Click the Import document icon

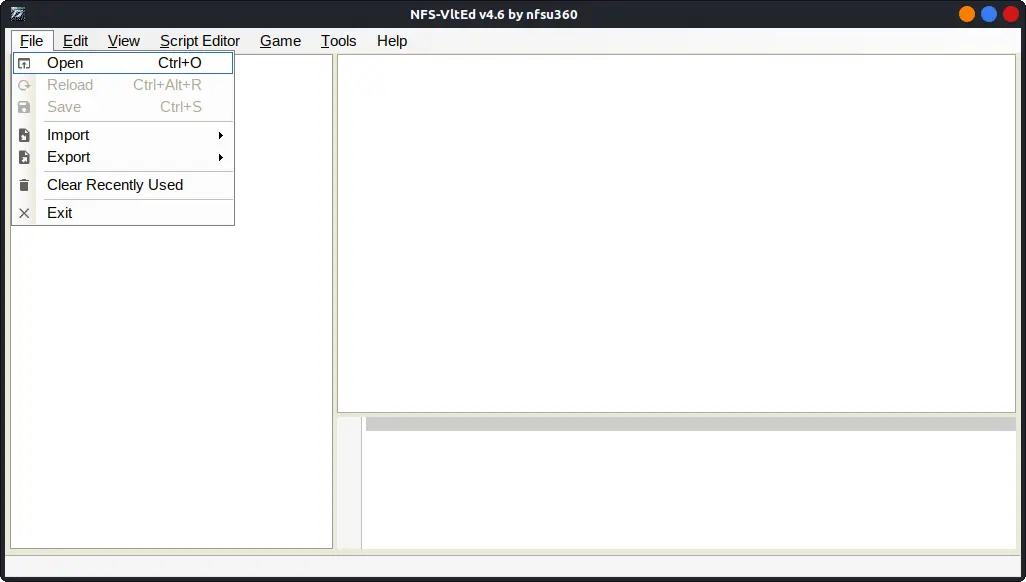pos(24,136)
